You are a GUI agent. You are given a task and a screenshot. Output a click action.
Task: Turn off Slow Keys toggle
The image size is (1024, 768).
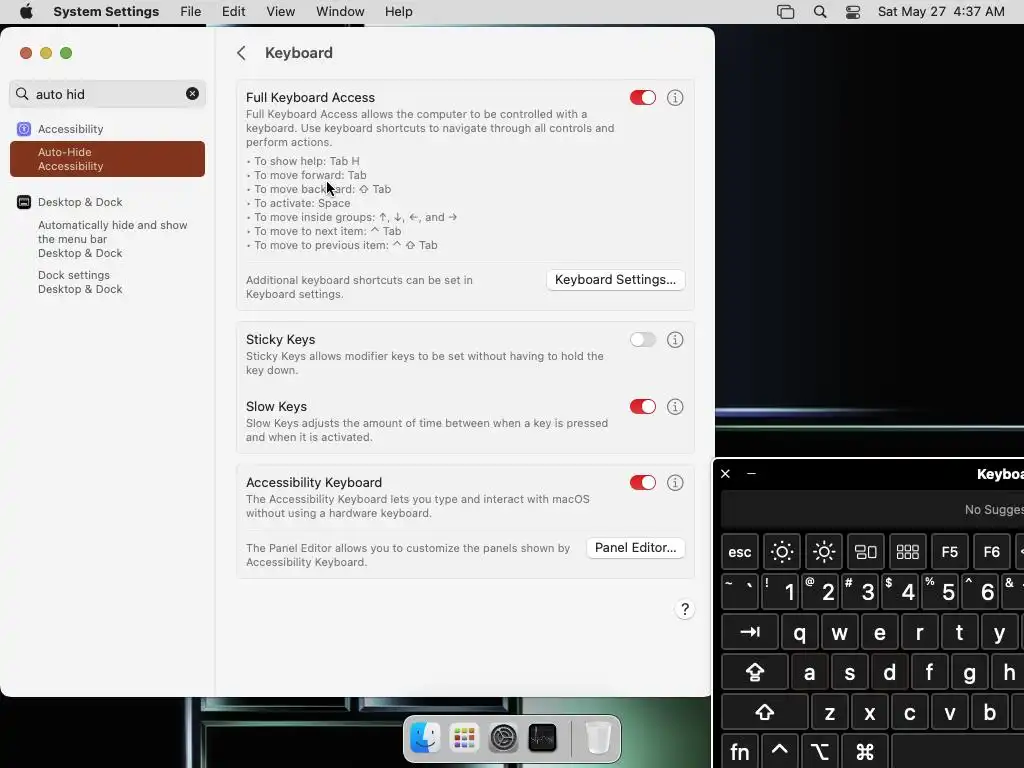643,407
